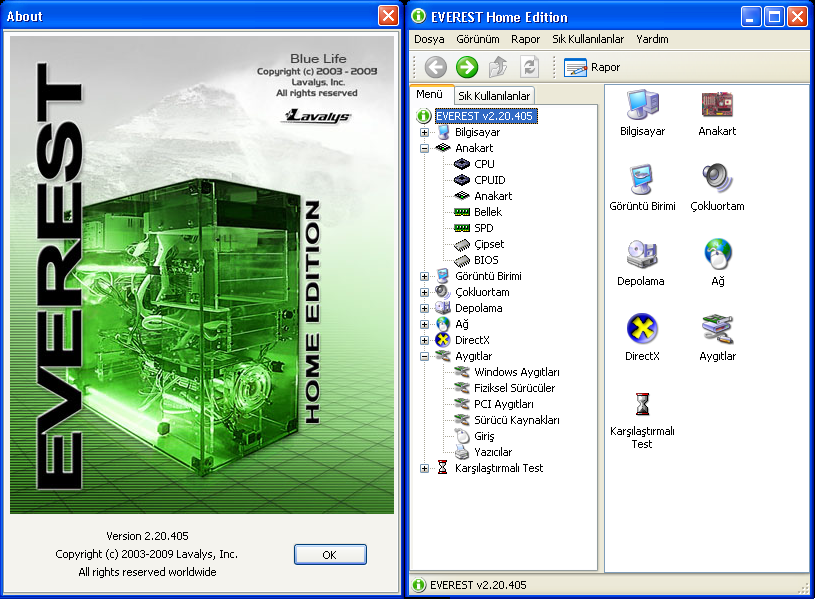Open the large Ağ globe icon

[x=718, y=263]
